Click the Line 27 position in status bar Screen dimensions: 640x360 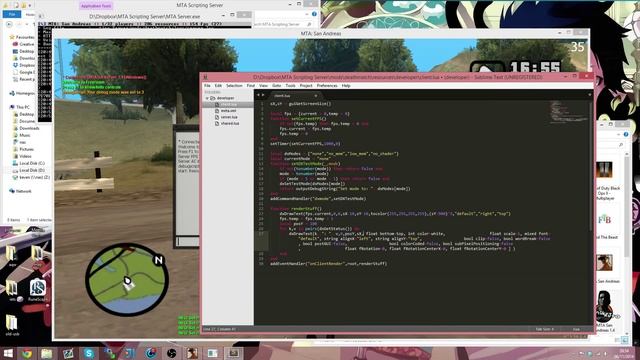tap(219, 329)
